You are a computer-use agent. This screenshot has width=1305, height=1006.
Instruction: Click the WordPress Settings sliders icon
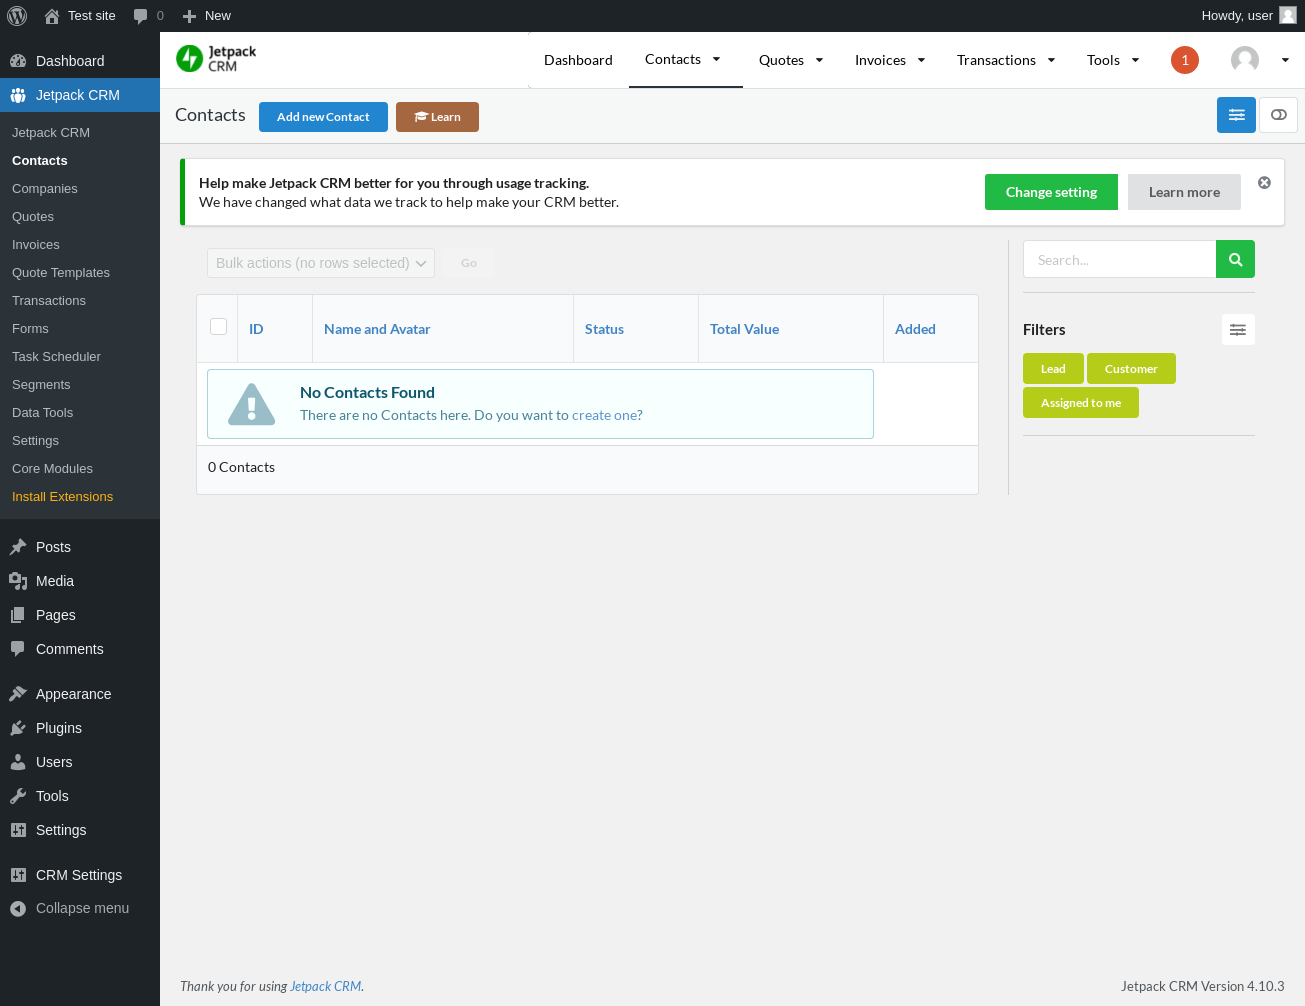18,830
